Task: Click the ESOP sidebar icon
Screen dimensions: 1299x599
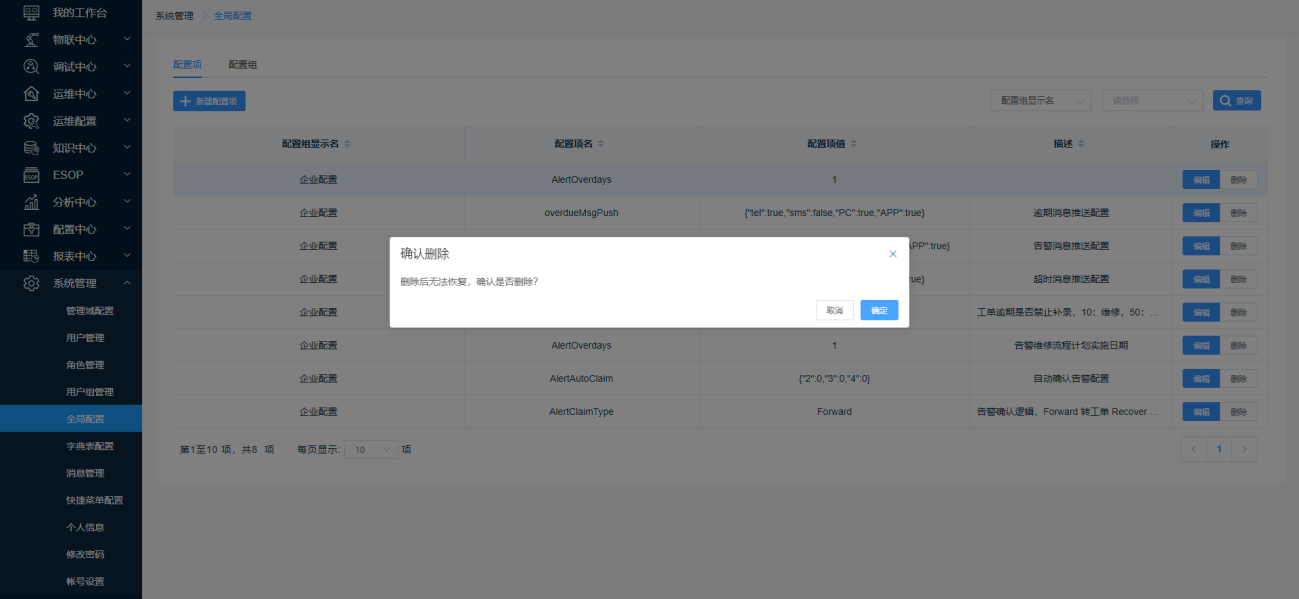Action: pyautogui.click(x=31, y=175)
